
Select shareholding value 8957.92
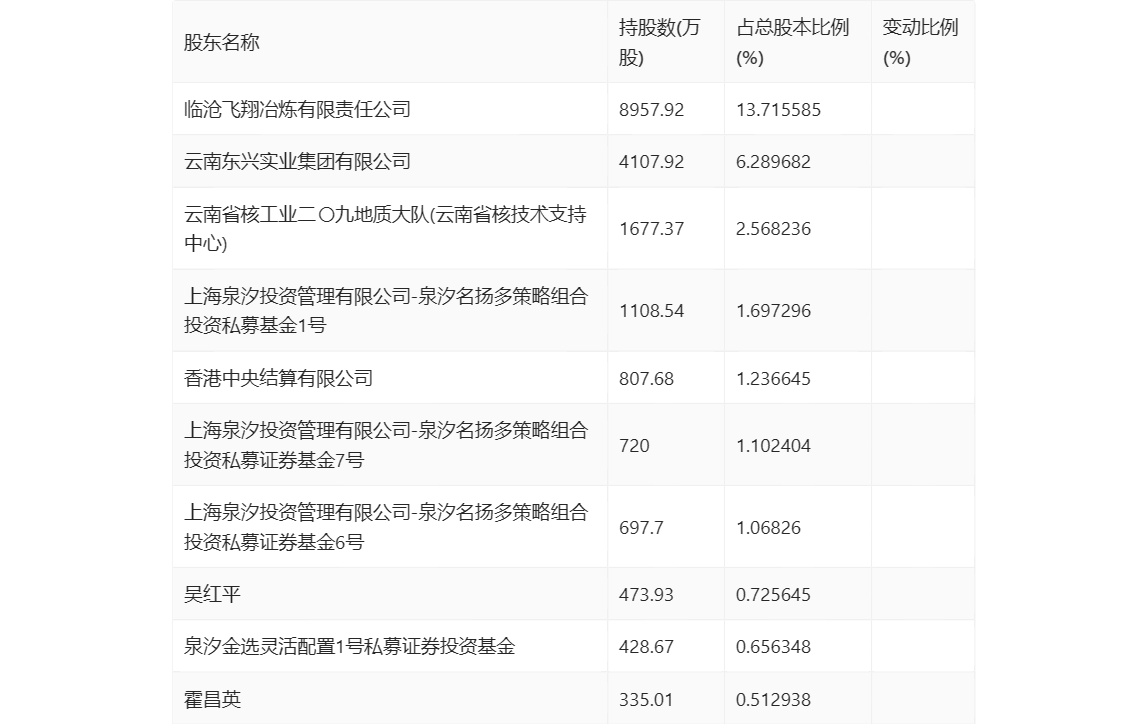pos(652,110)
